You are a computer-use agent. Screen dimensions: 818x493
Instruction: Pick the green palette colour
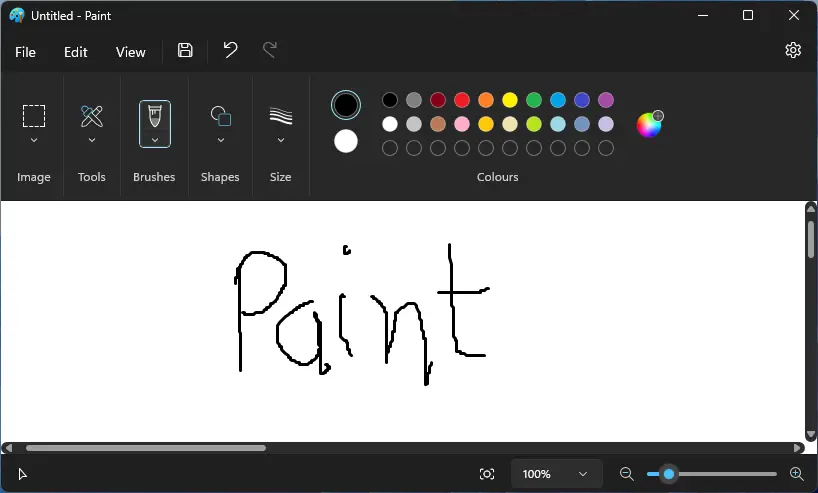534,100
